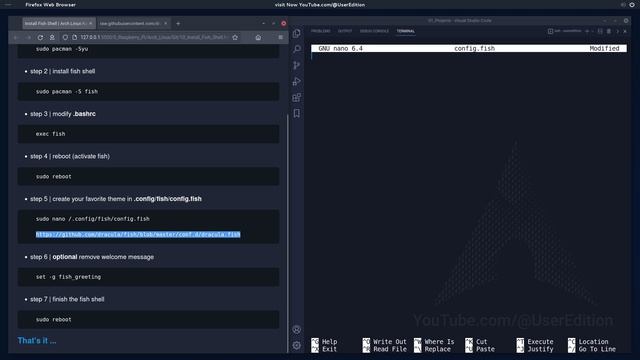Click the 'Write Out' nano shortcut

pyautogui.click(x=384, y=342)
